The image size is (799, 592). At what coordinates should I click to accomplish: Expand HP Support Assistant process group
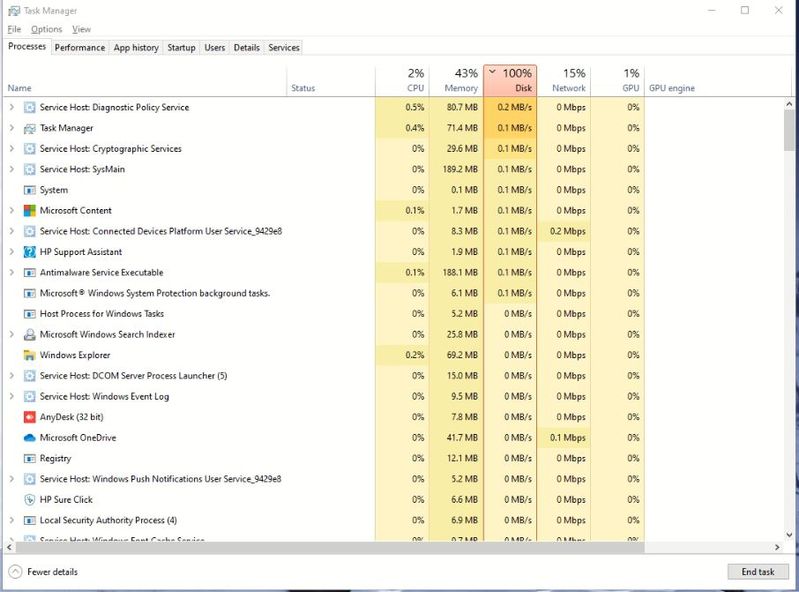click(x=12, y=252)
